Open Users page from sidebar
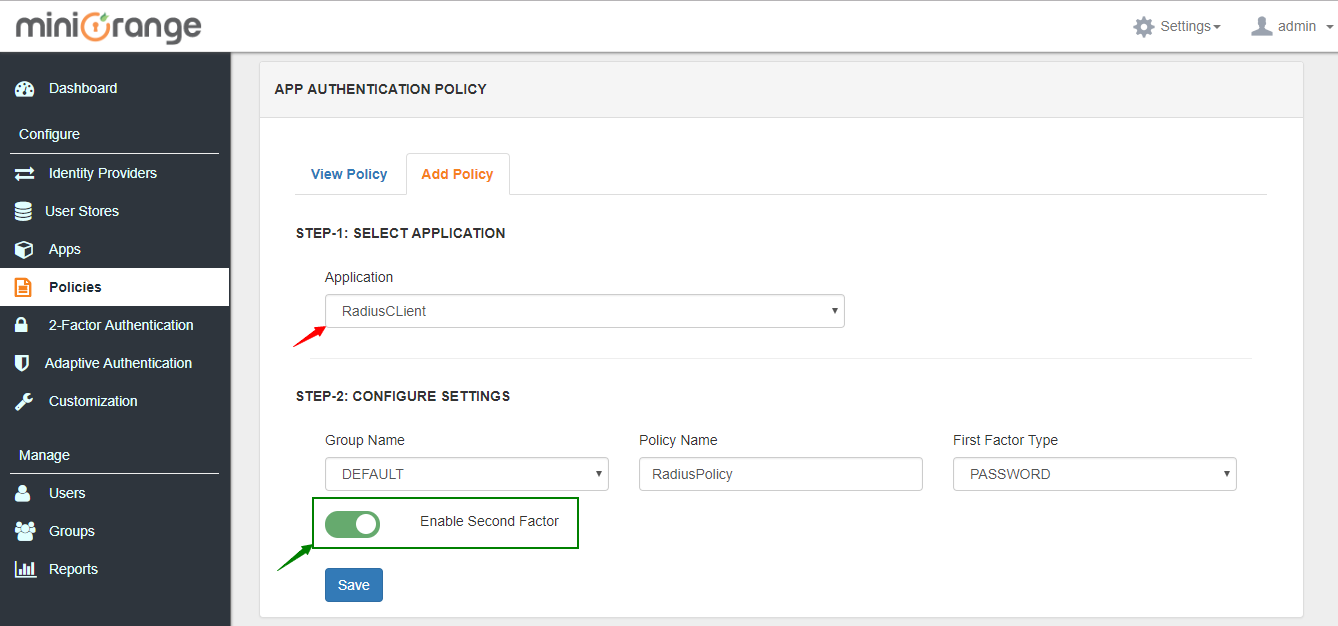Image resolution: width=1338 pixels, height=626 pixels. (67, 494)
